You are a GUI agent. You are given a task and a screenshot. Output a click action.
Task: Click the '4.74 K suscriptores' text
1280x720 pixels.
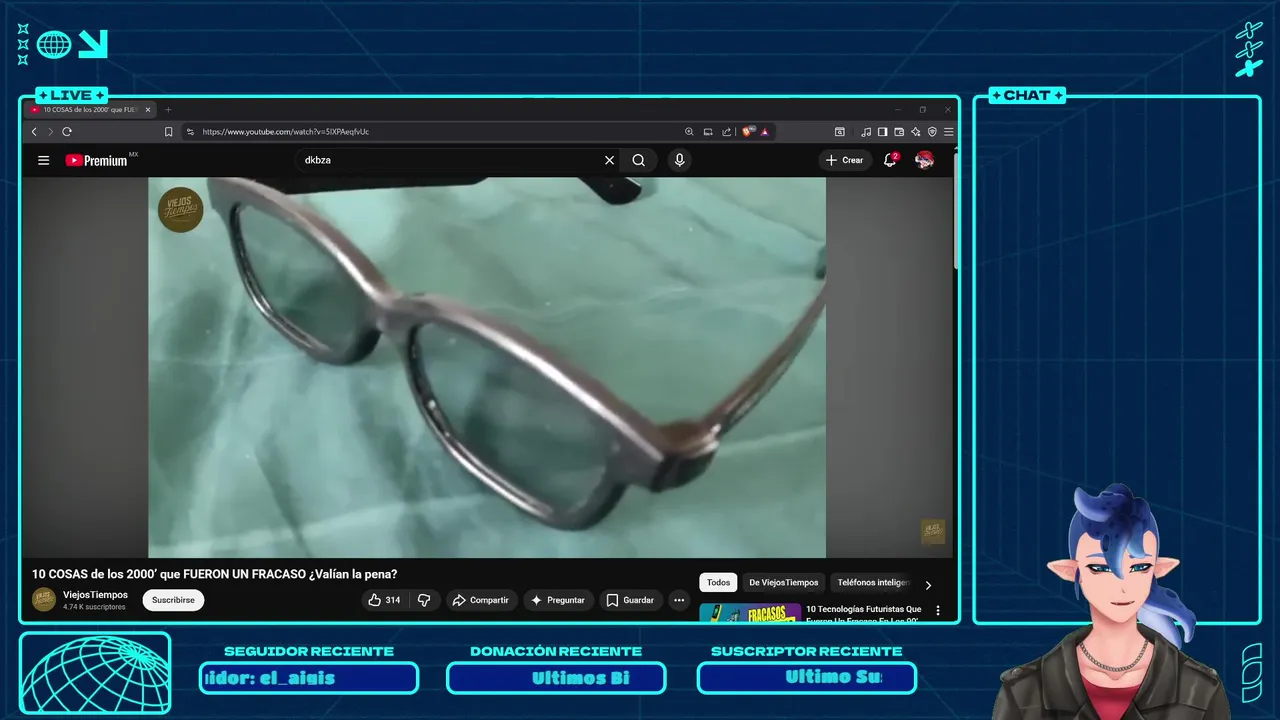(x=94, y=607)
